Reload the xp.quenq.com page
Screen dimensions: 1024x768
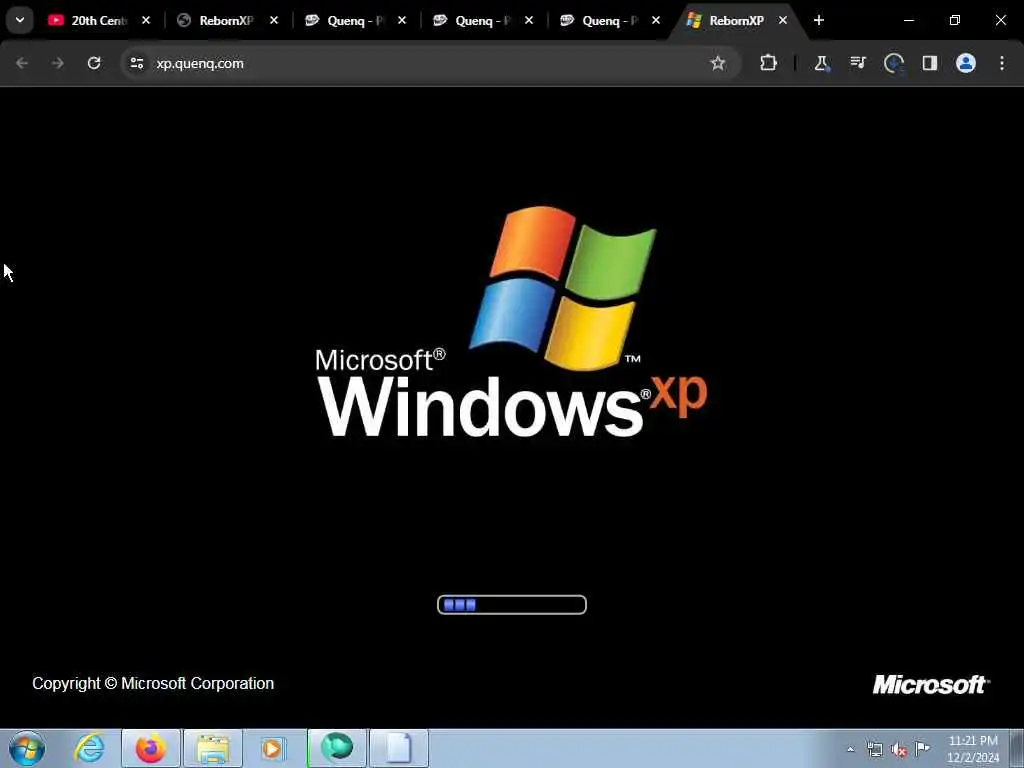pos(94,63)
